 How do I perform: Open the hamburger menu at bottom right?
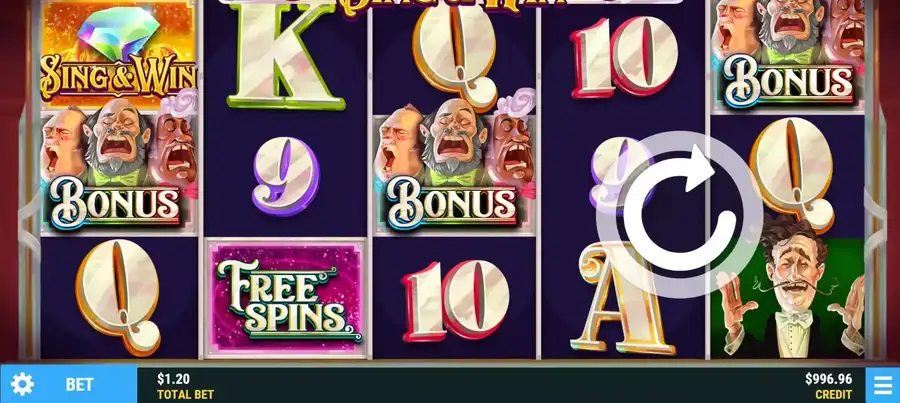[883, 385]
